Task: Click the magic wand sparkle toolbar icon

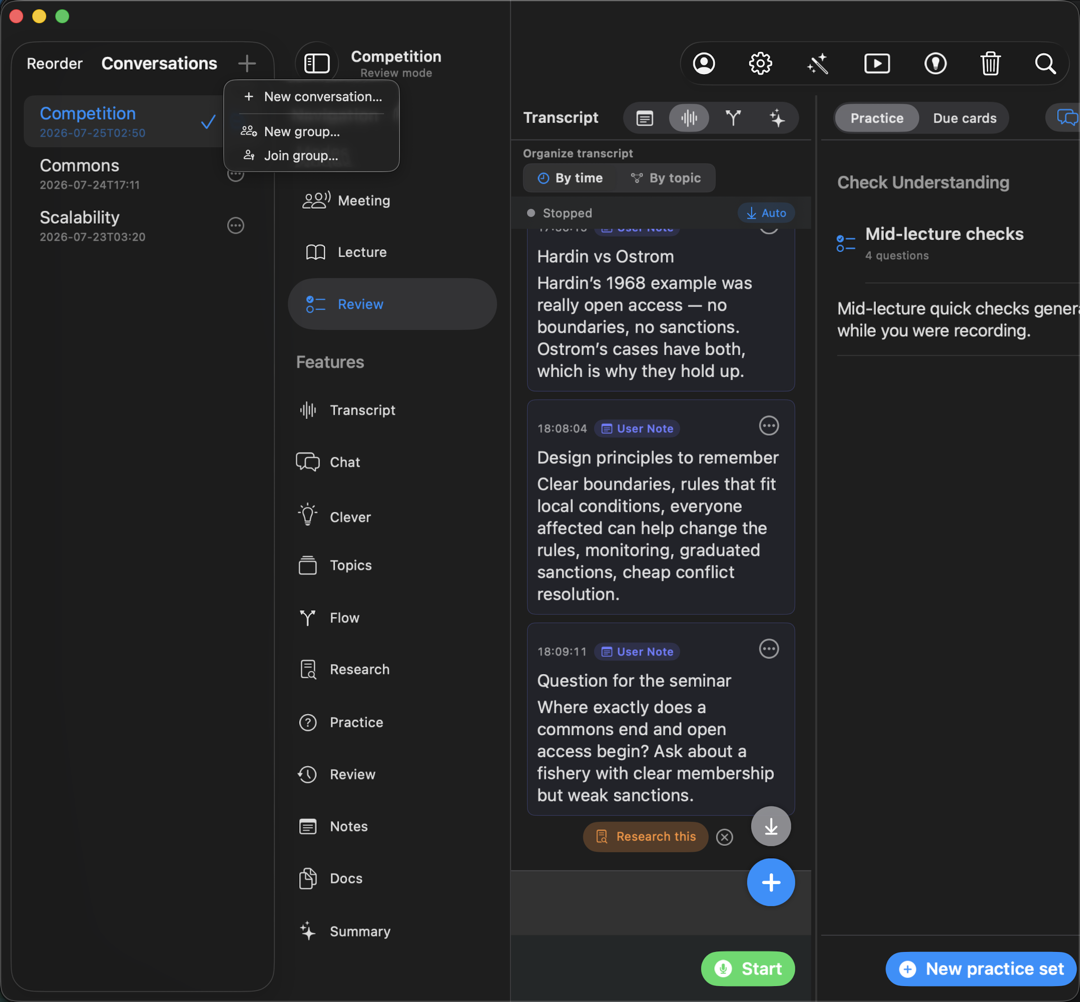Action: tap(818, 63)
